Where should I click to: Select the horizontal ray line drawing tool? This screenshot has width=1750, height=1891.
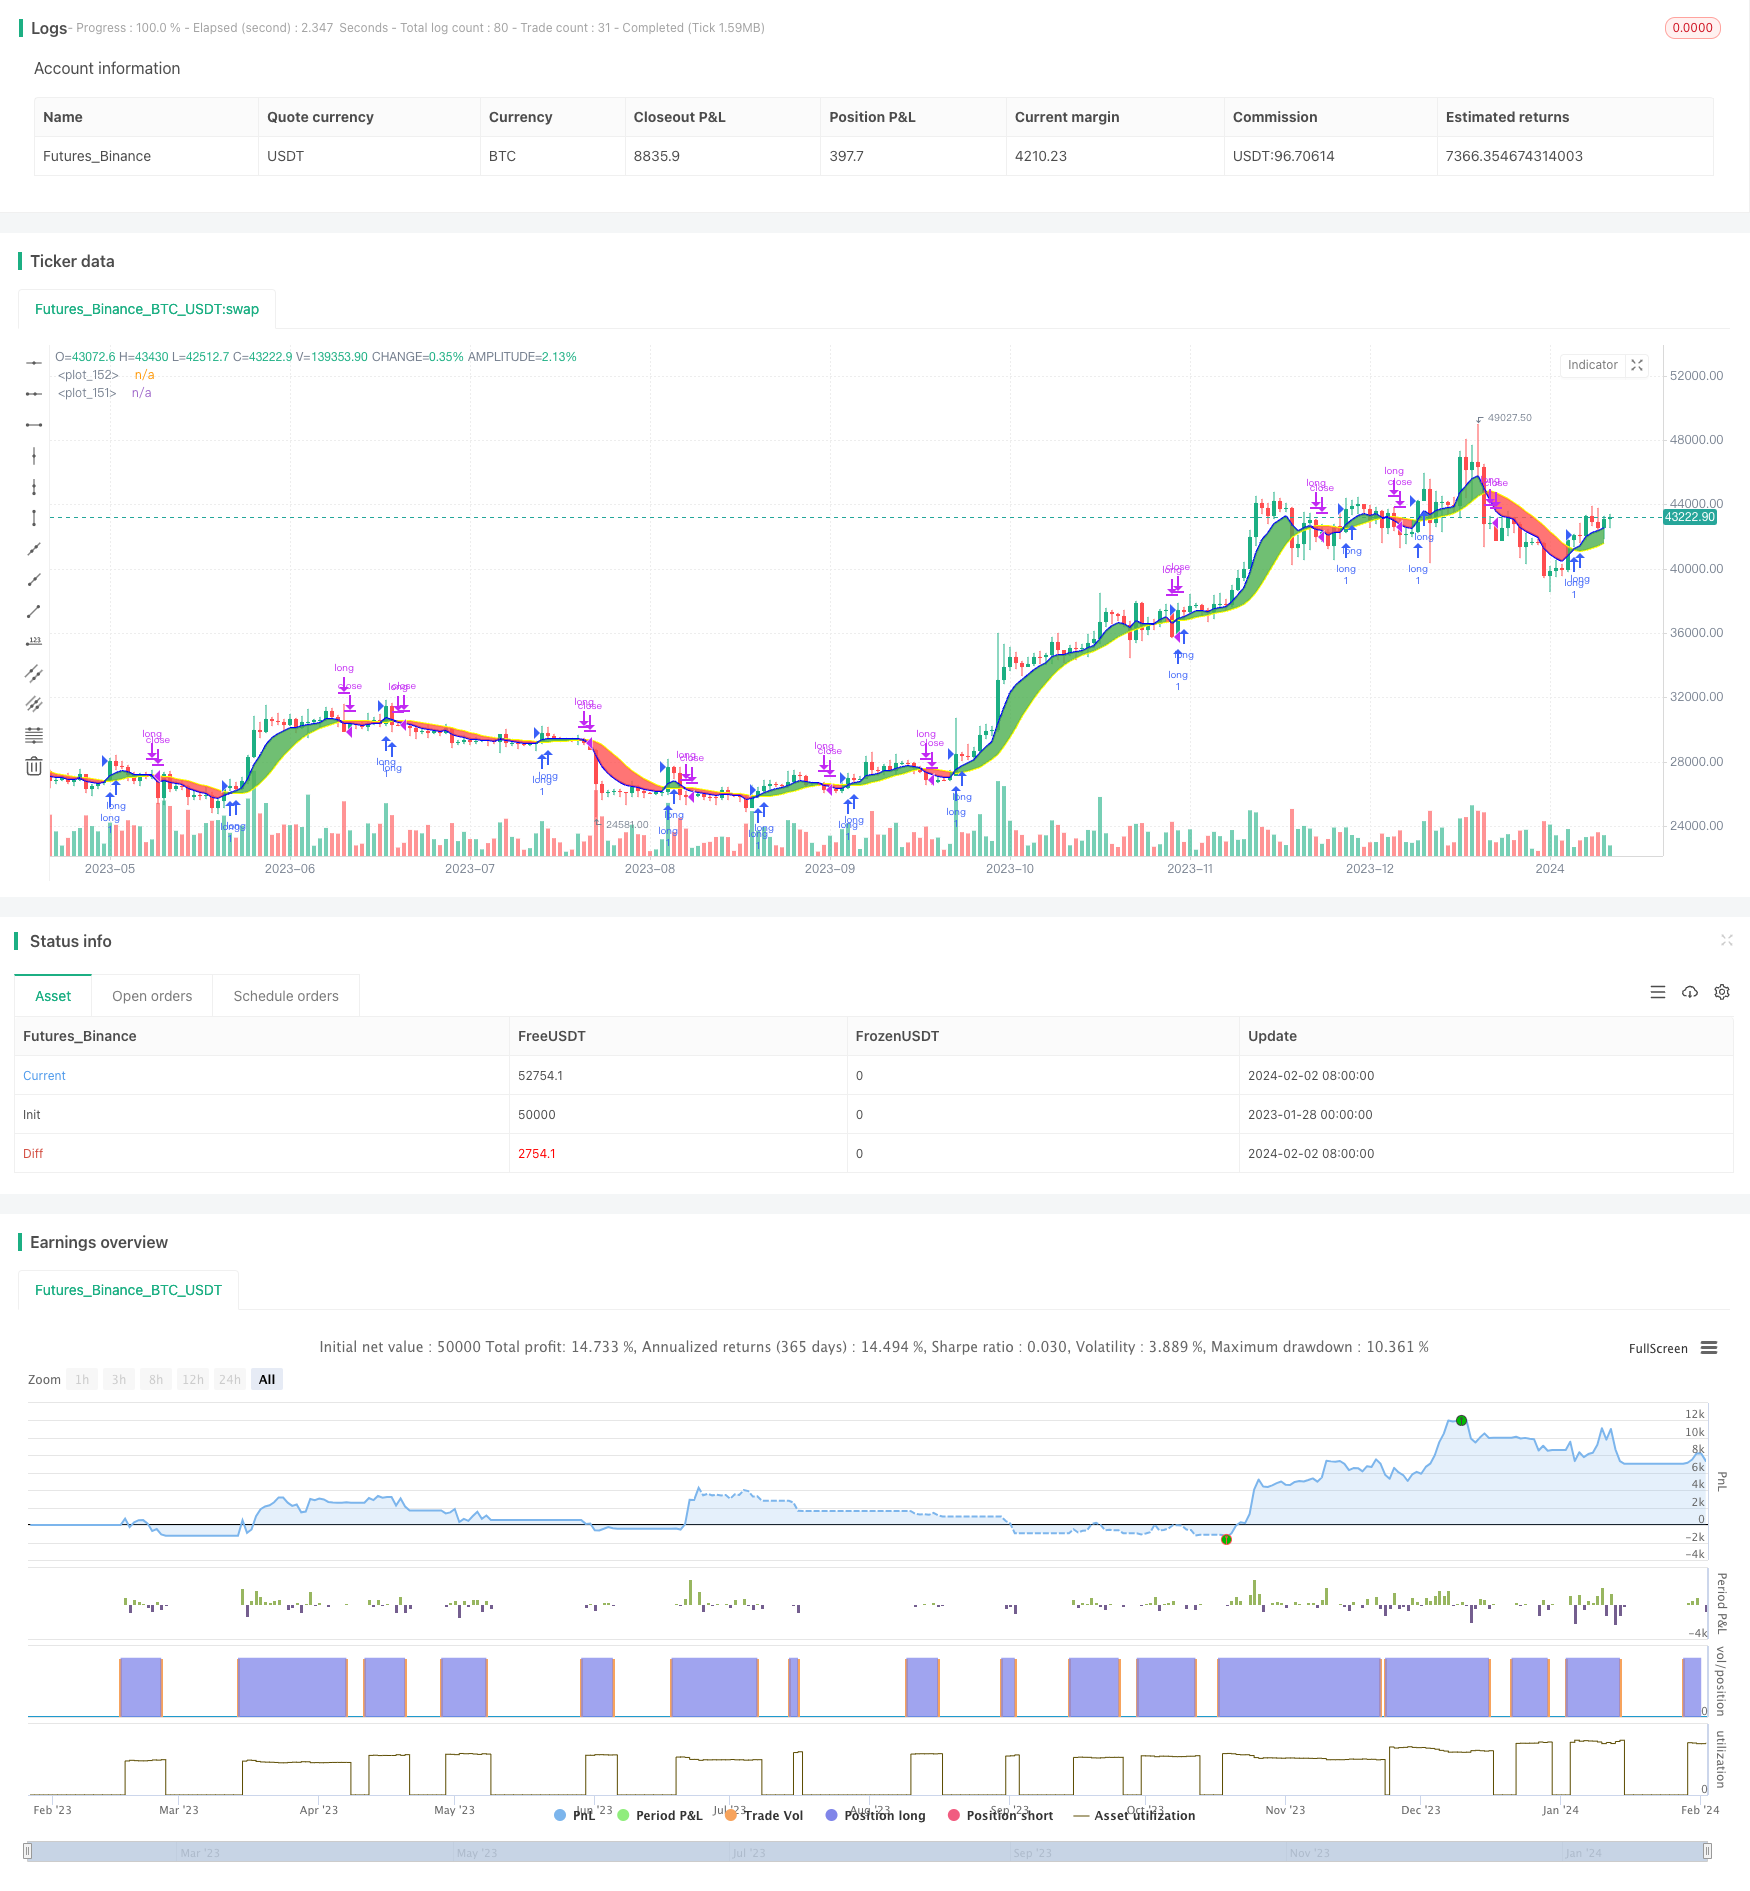click(34, 394)
